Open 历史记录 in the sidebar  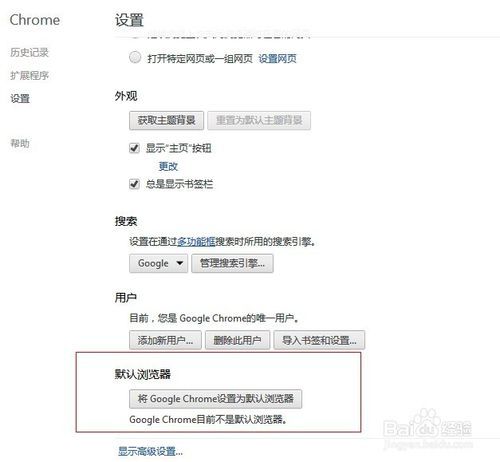29,52
